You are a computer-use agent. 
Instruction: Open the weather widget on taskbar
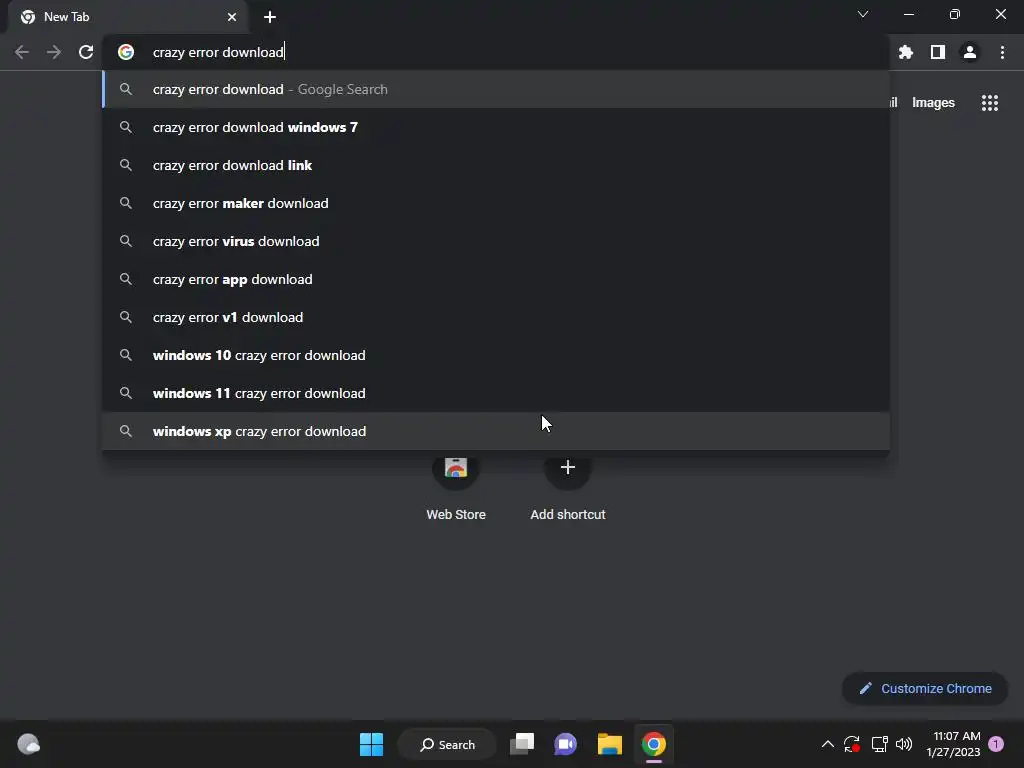pyautogui.click(x=28, y=744)
